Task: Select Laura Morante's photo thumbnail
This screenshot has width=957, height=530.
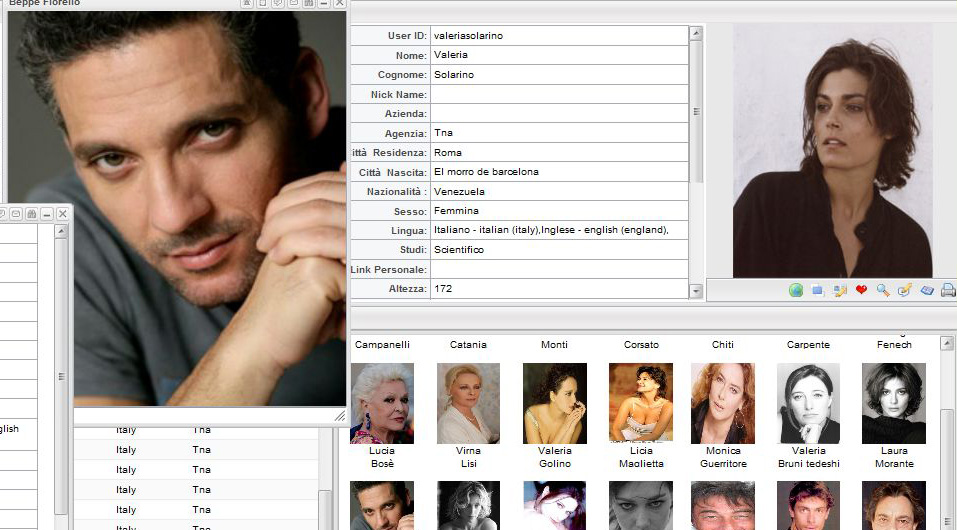Action: [x=894, y=403]
